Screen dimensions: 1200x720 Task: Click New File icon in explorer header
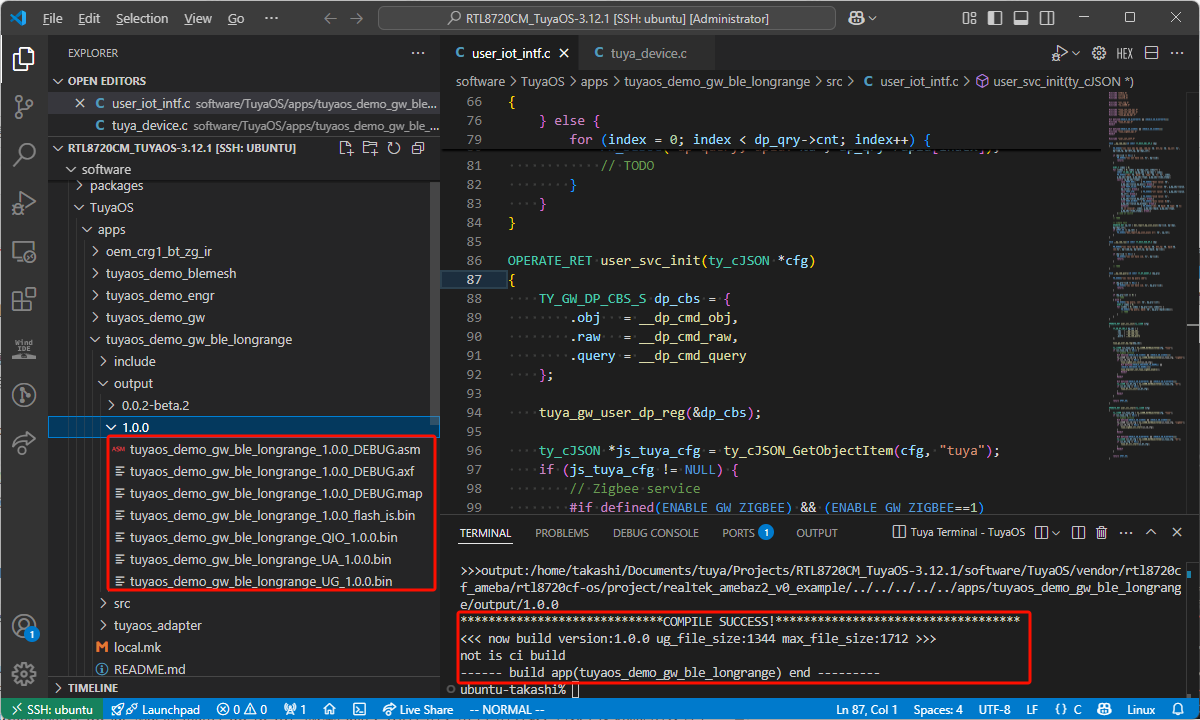pos(346,148)
